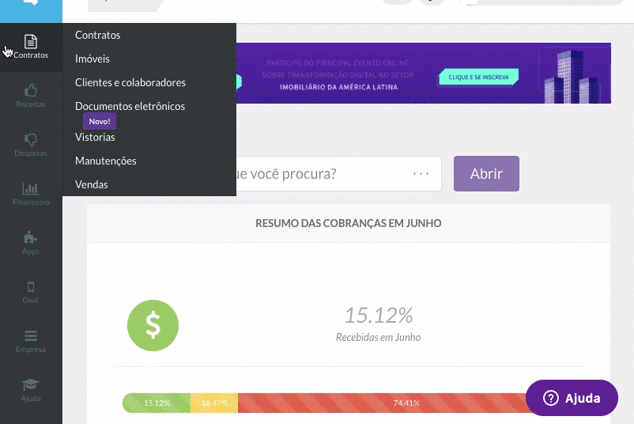Open the Receitas thumbs-up icon
Screen dimensions: 634x424
pos(31,94)
